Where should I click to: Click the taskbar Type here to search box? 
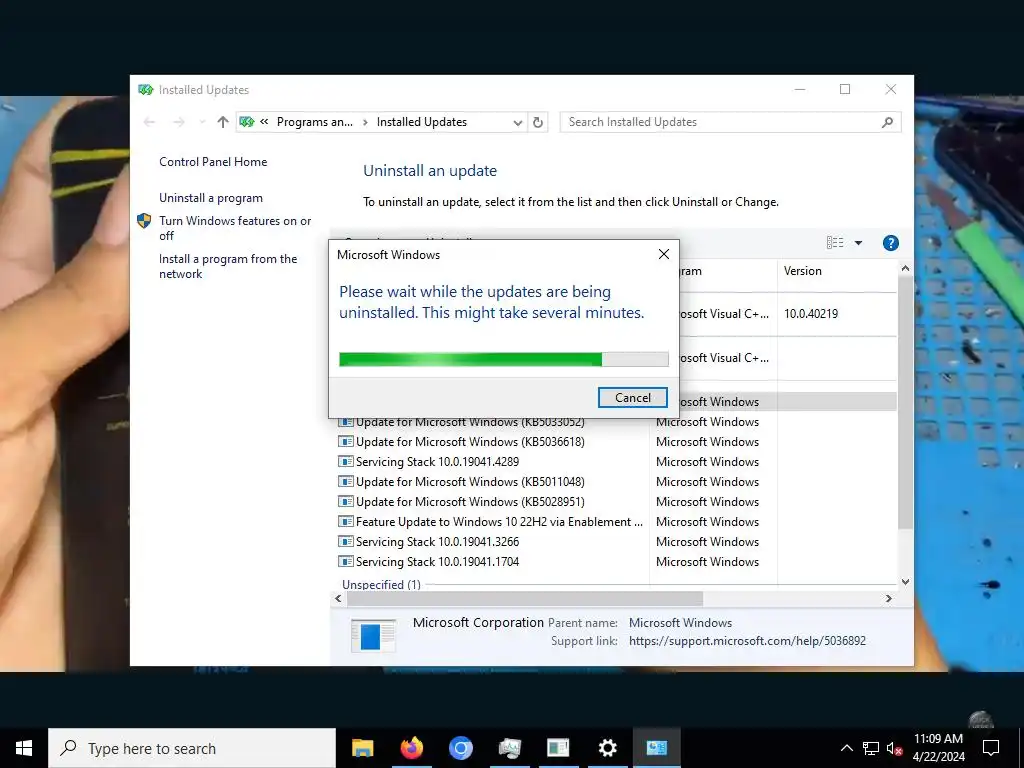(x=192, y=748)
